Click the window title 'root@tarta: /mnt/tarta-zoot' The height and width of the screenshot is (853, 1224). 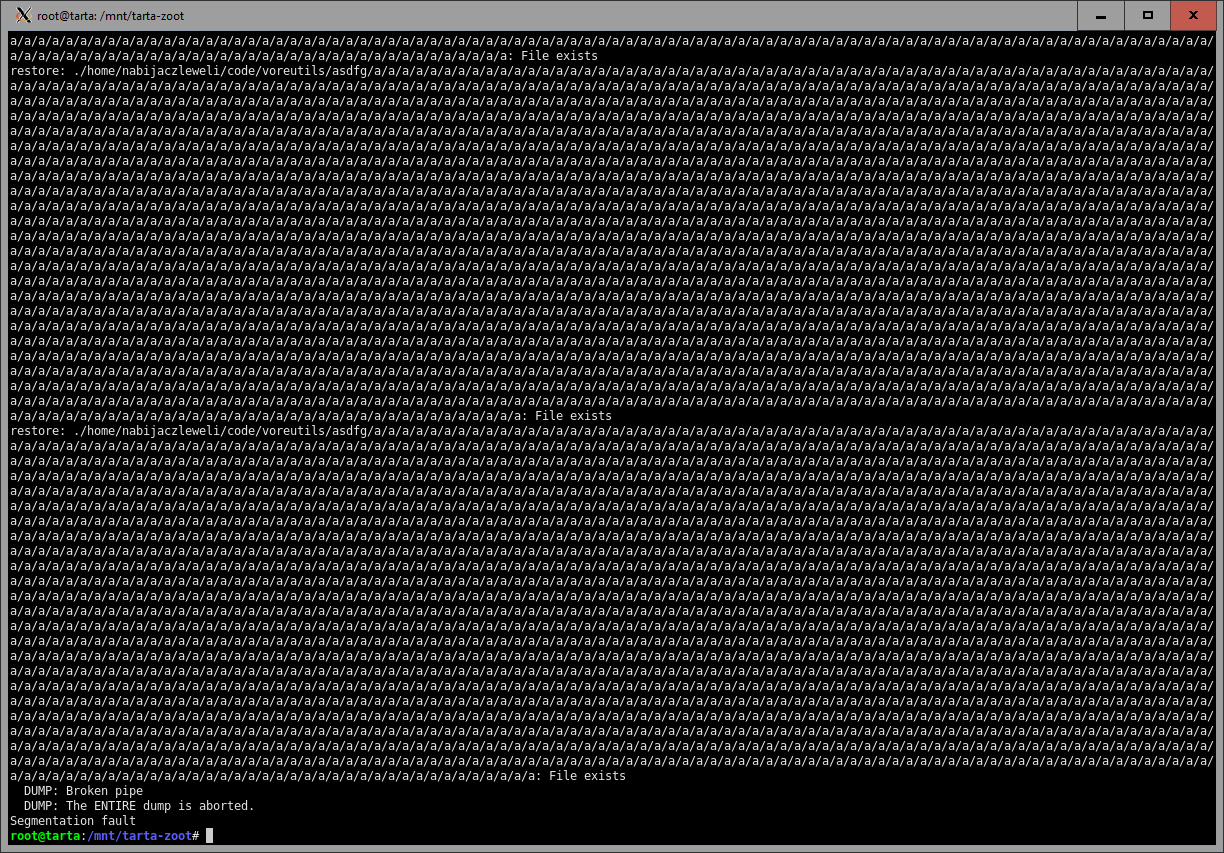pyautogui.click(x=110, y=16)
